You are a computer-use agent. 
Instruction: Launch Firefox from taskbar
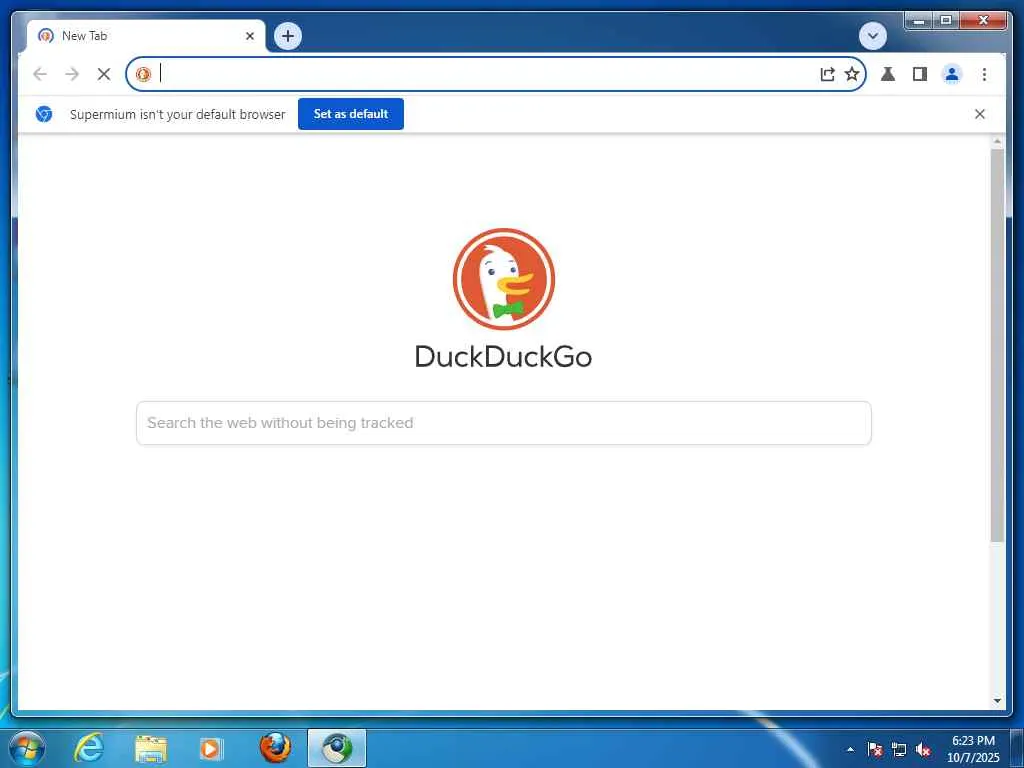pyautogui.click(x=275, y=748)
